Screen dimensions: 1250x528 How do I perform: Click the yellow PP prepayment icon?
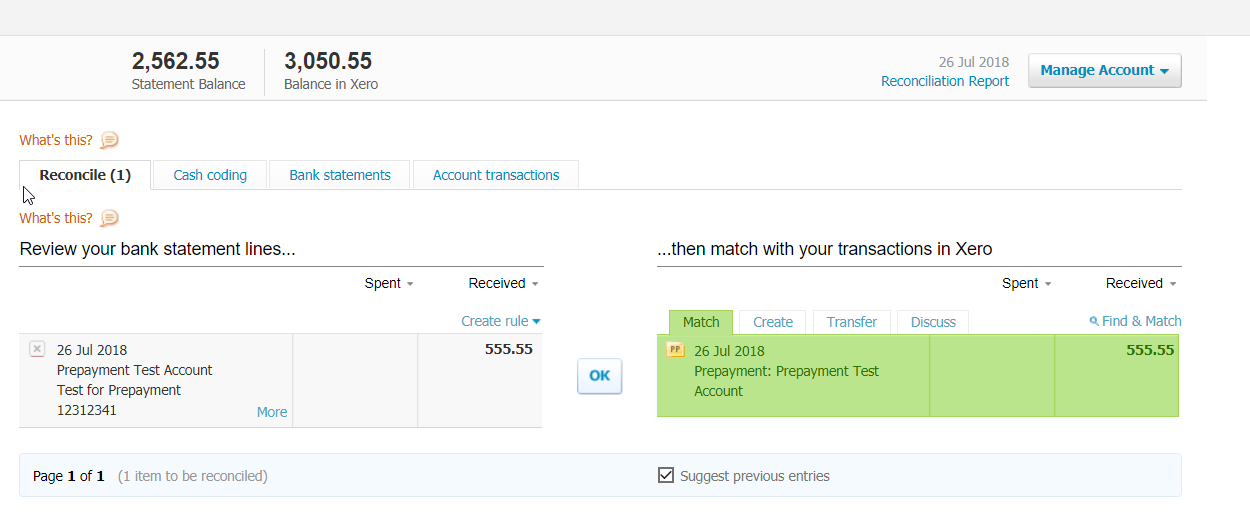tap(675, 350)
